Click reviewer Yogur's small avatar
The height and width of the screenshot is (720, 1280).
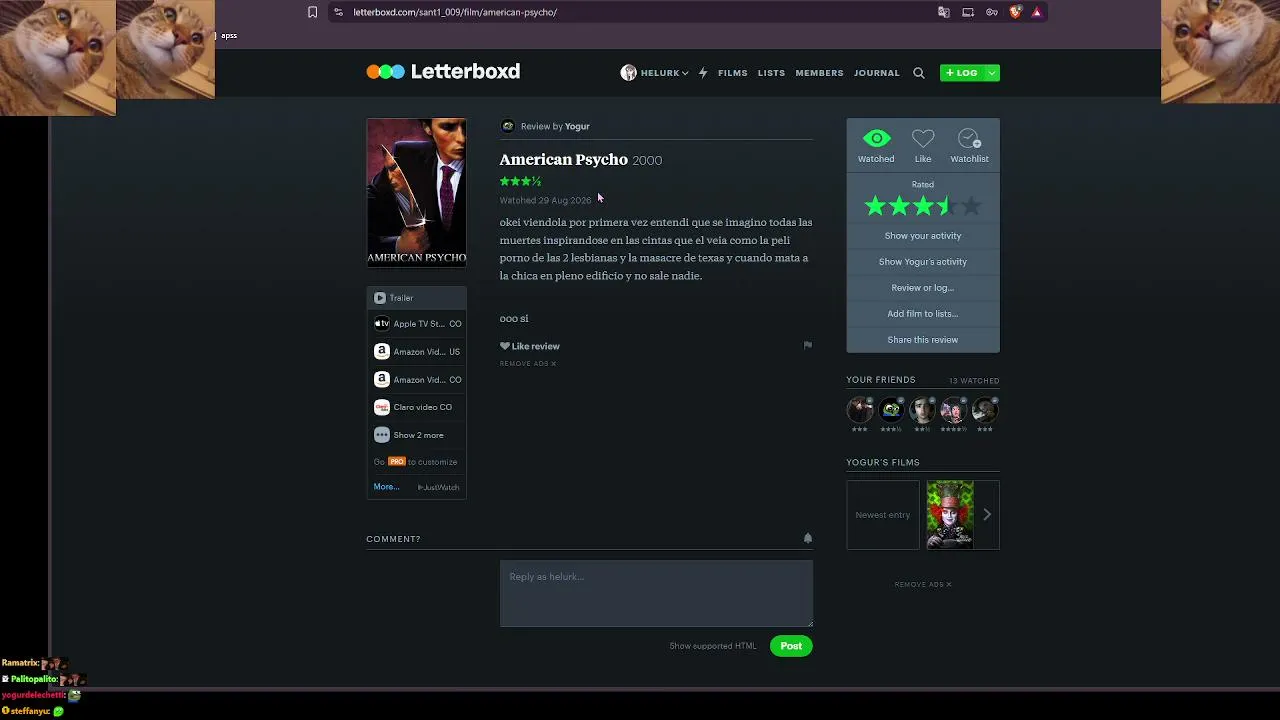point(508,126)
